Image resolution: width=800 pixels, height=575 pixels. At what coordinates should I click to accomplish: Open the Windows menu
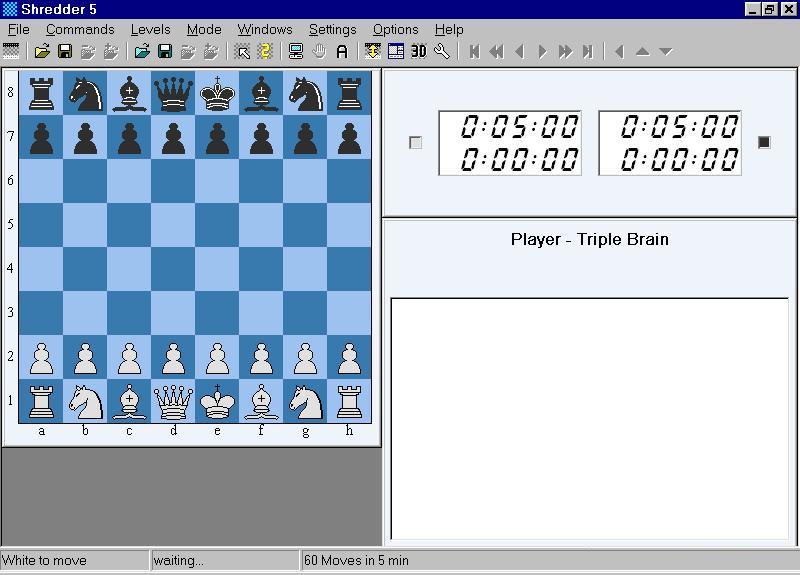pos(265,29)
